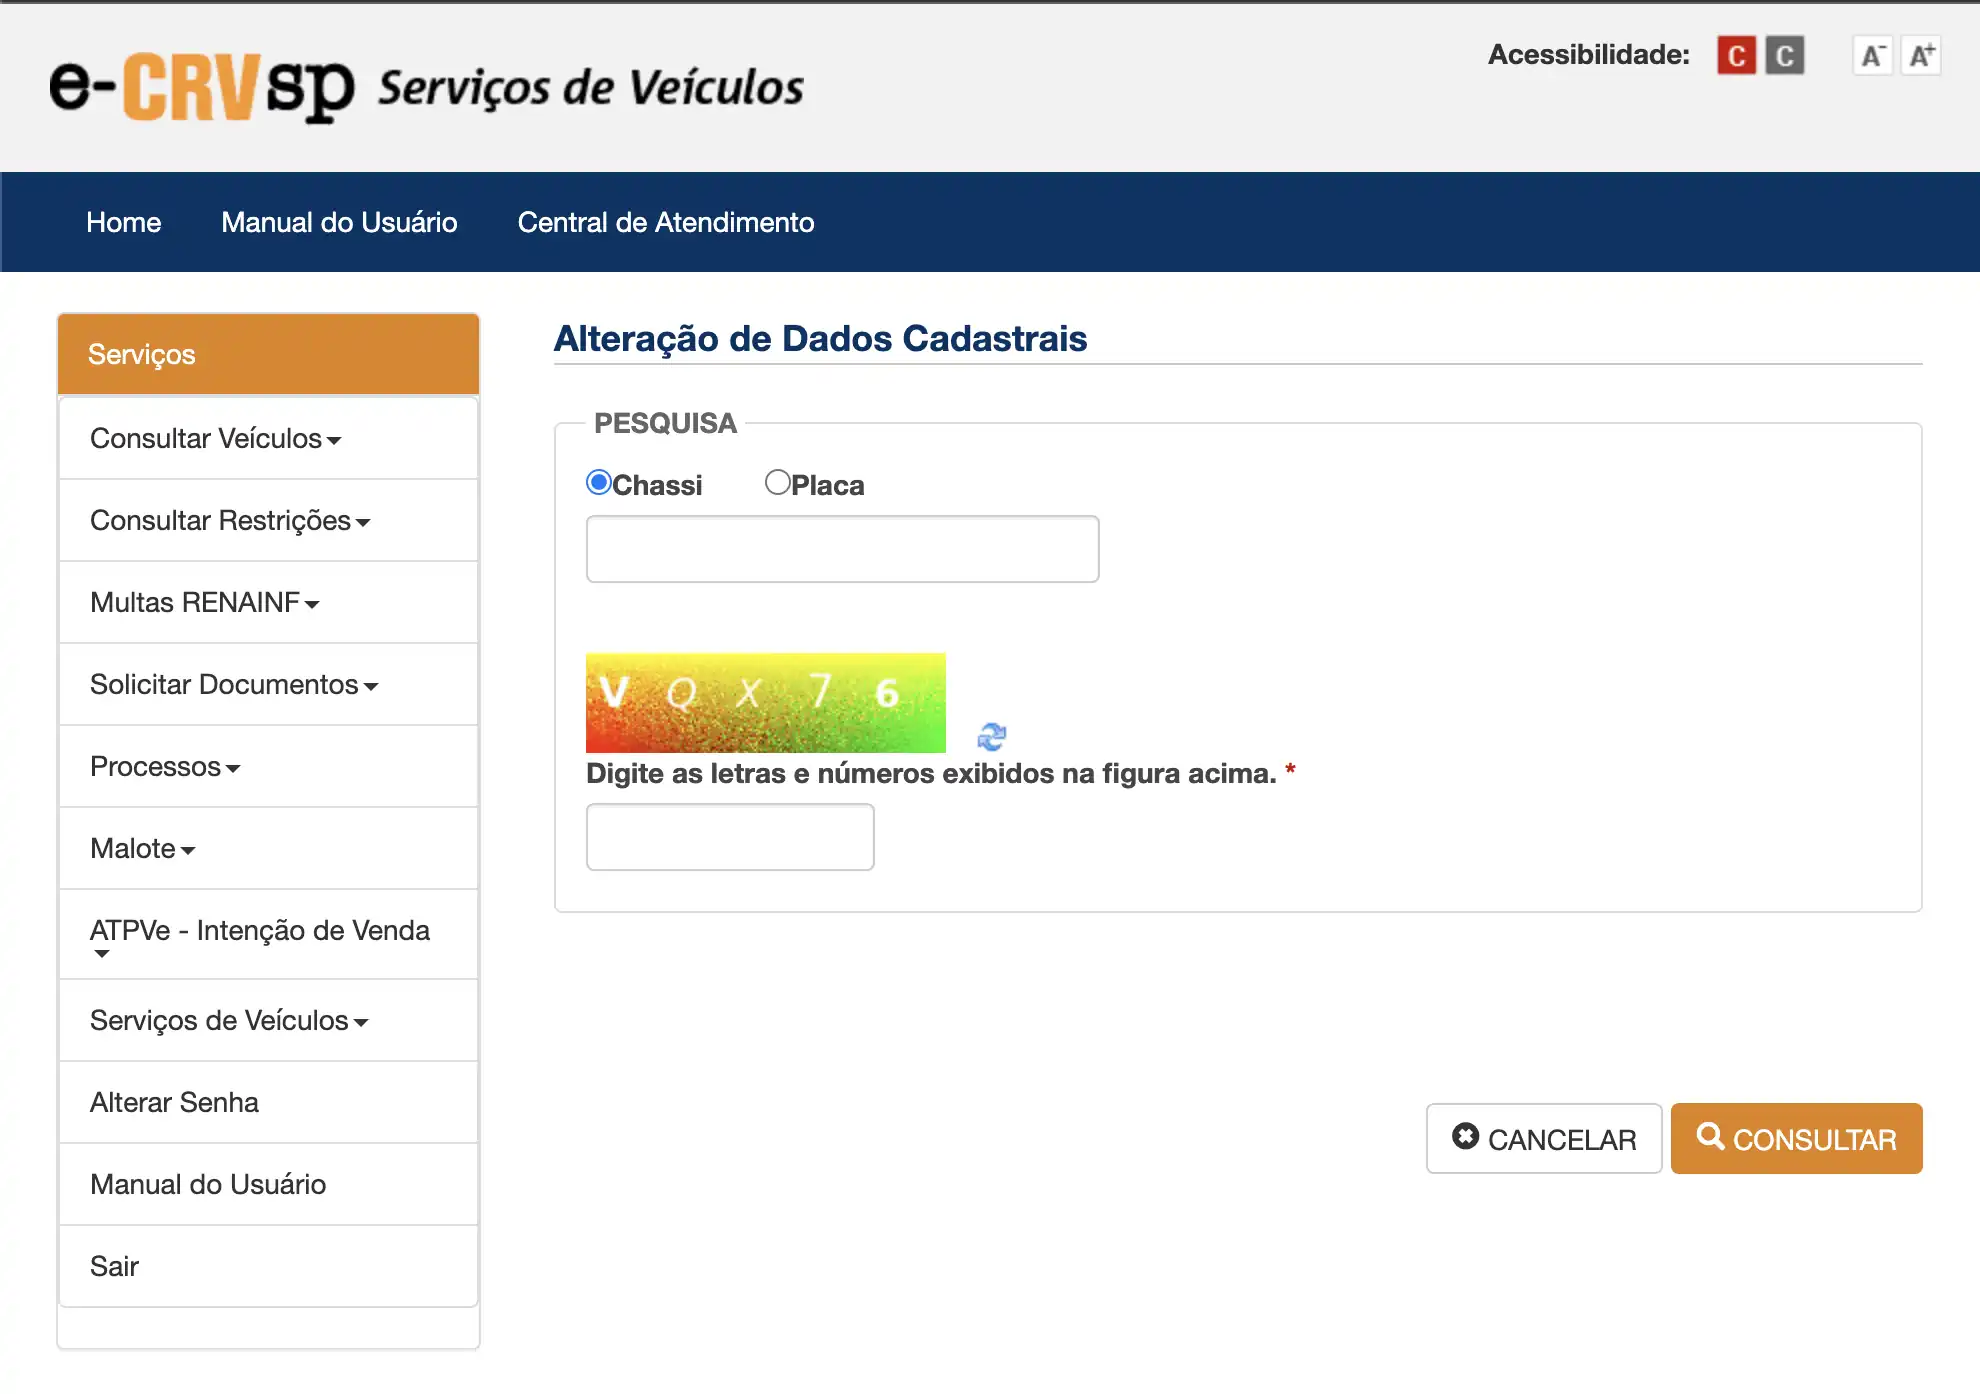Refresh the captcha image
The height and width of the screenshot is (1394, 1980).
pos(991,737)
